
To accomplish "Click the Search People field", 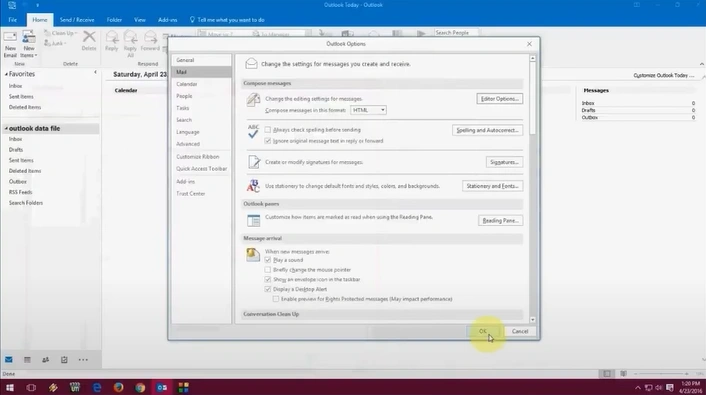I will click(456, 33).
